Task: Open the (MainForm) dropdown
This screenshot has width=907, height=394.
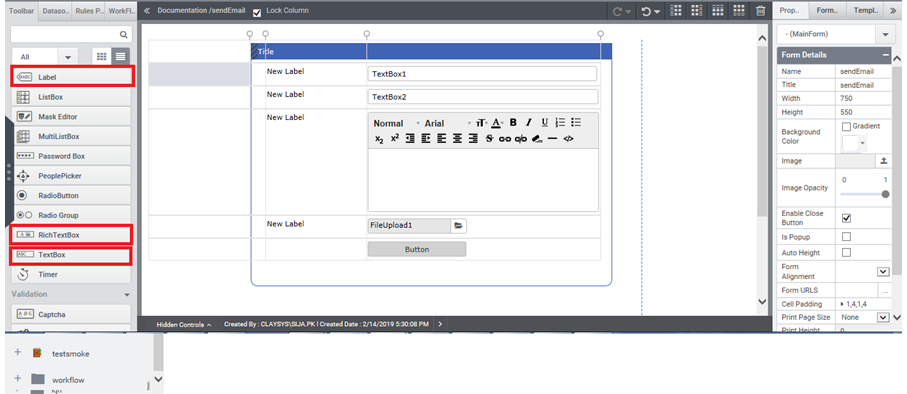Action: 833,34
